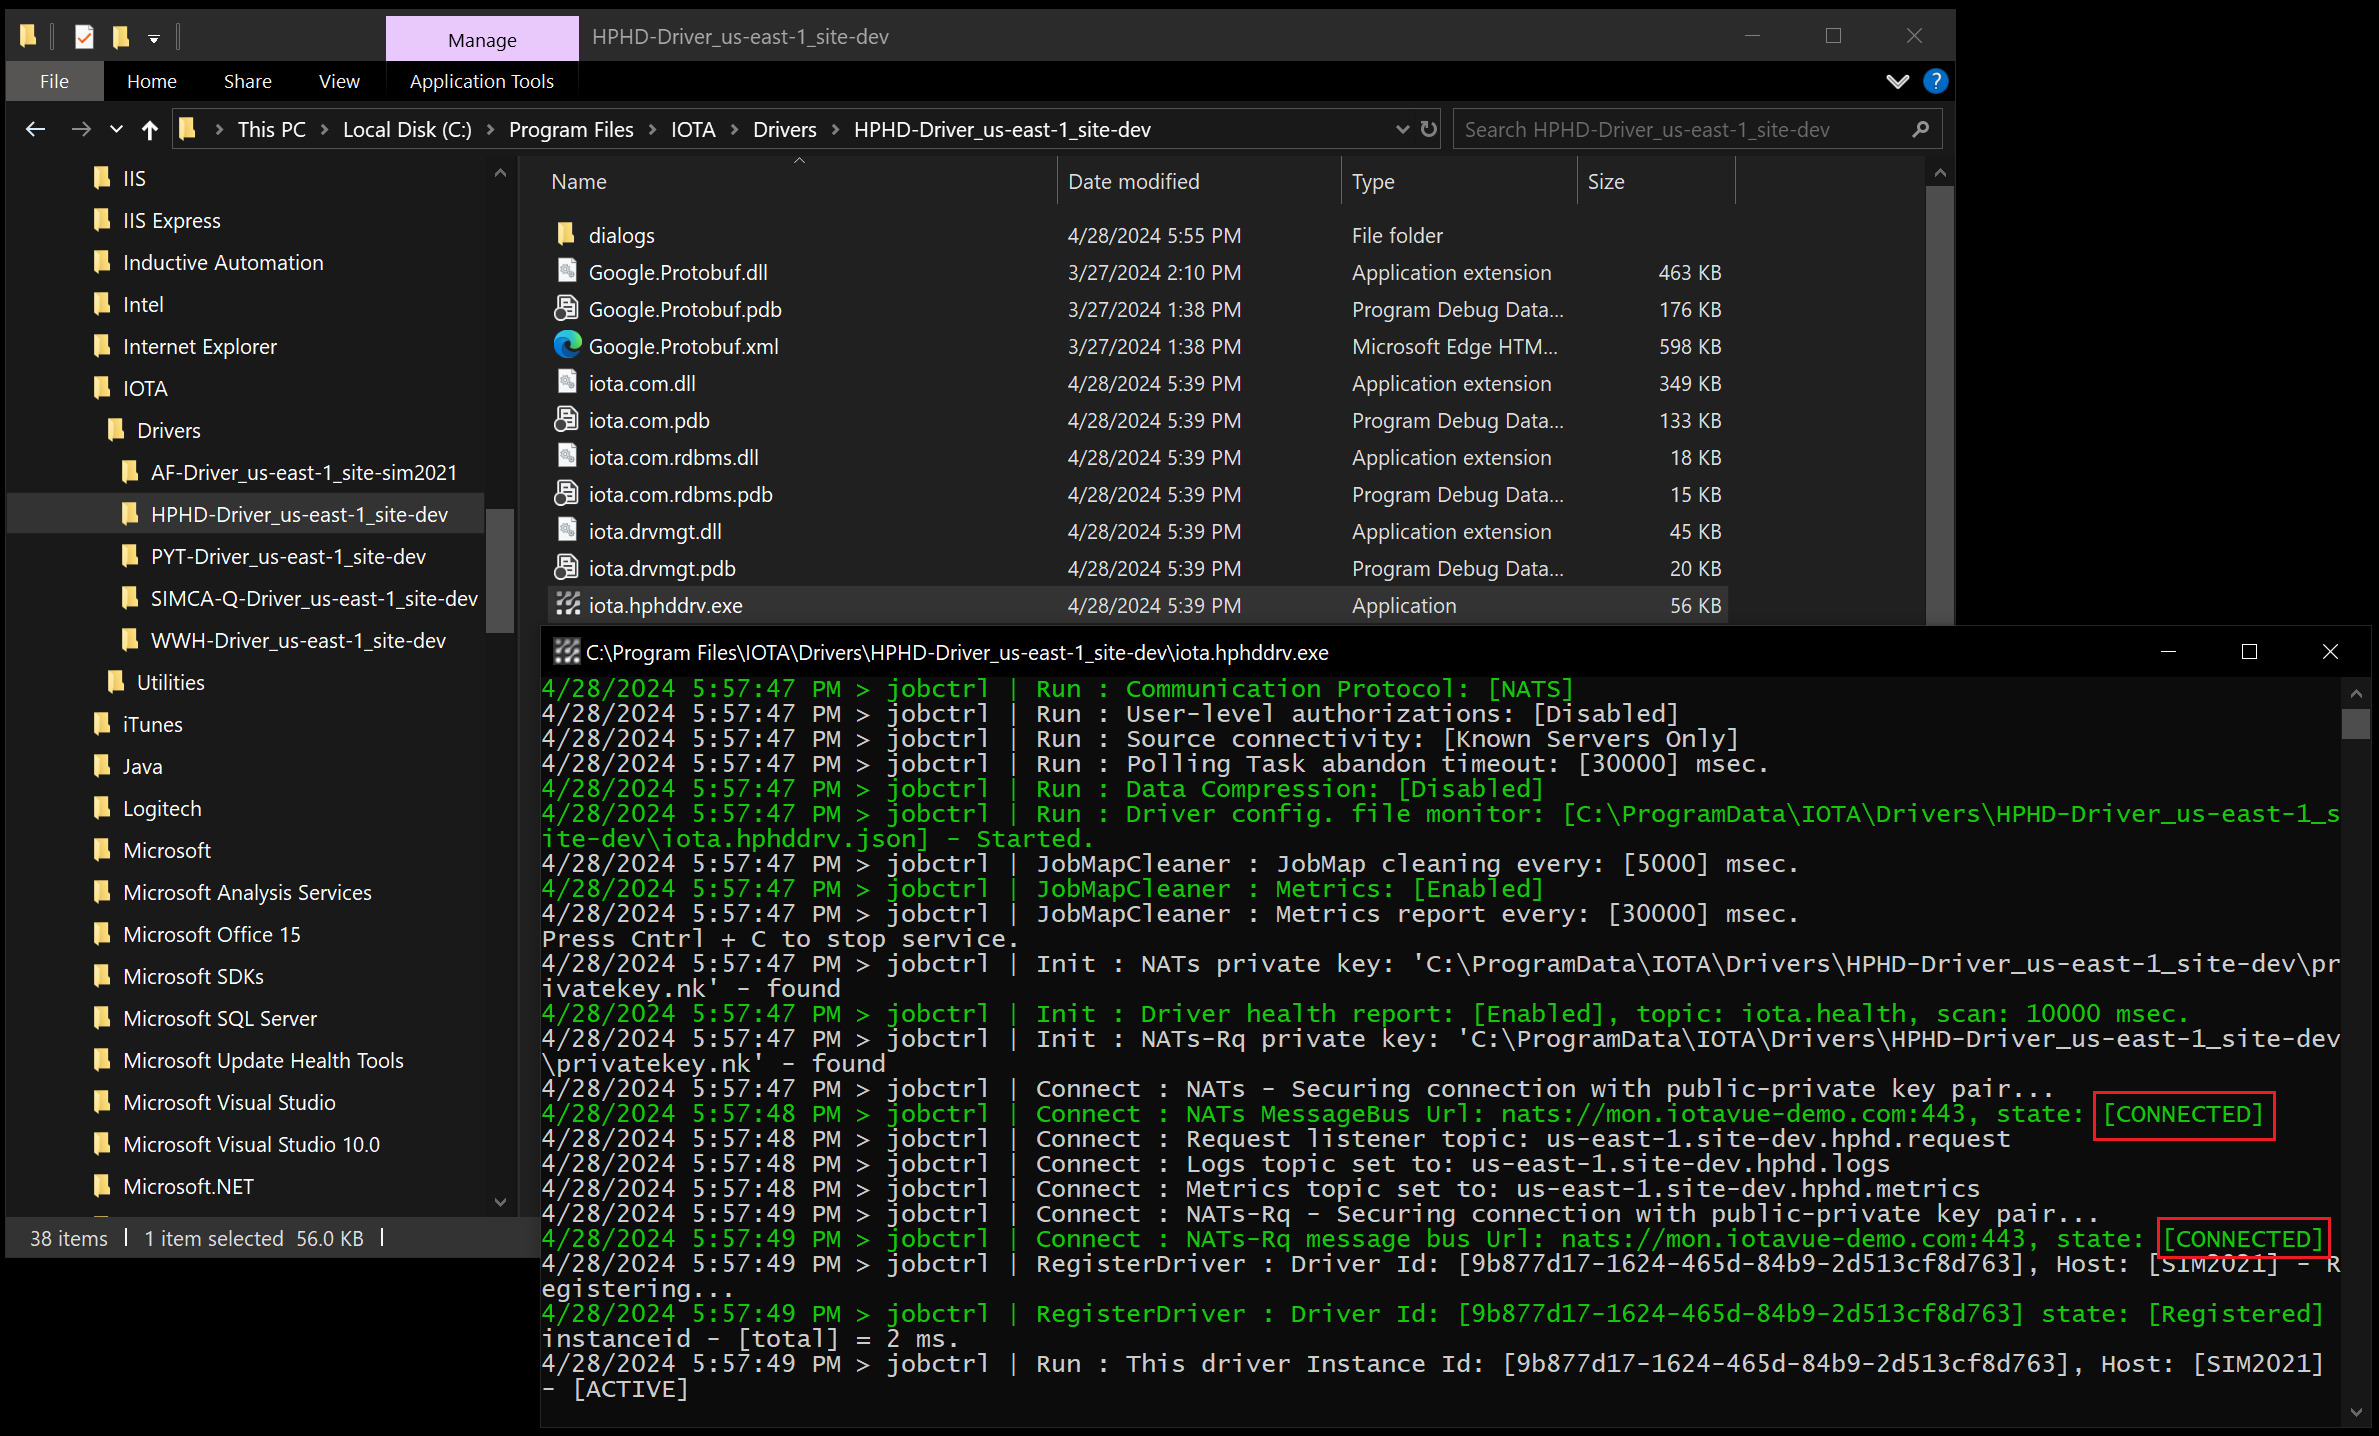Click the file list scrollbar up arrow

1939,174
